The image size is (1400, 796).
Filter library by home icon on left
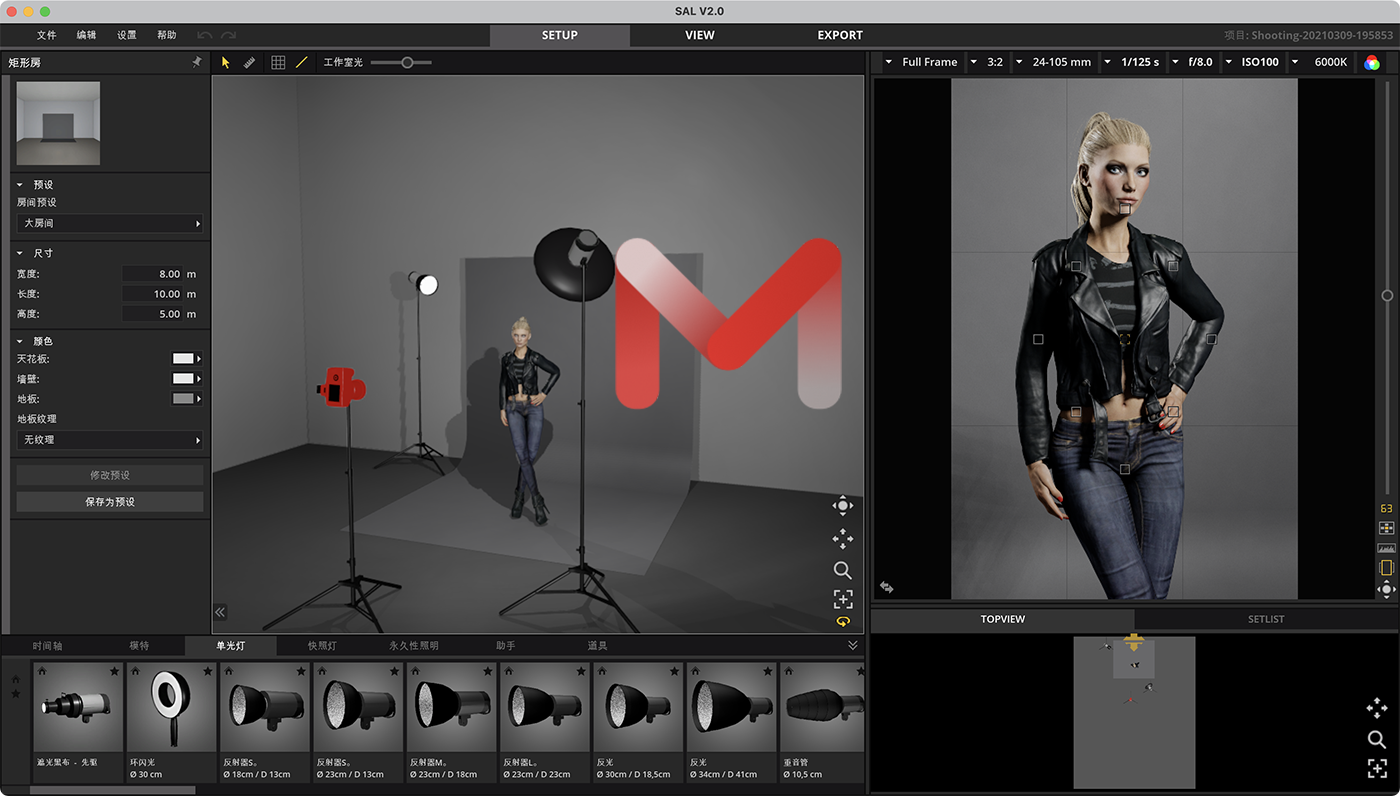pyautogui.click(x=15, y=679)
